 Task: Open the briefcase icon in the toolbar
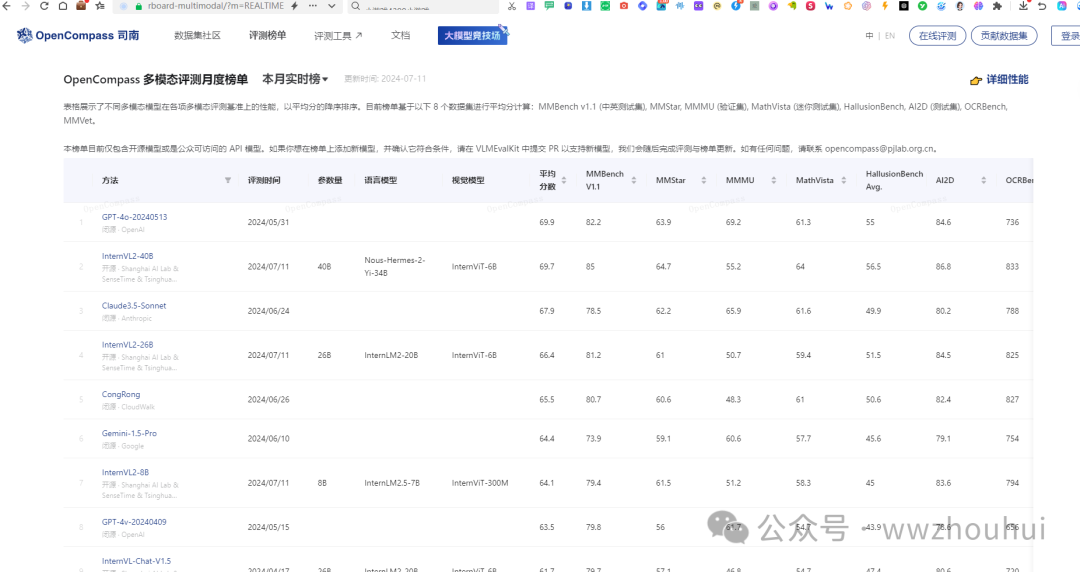click(81, 6)
